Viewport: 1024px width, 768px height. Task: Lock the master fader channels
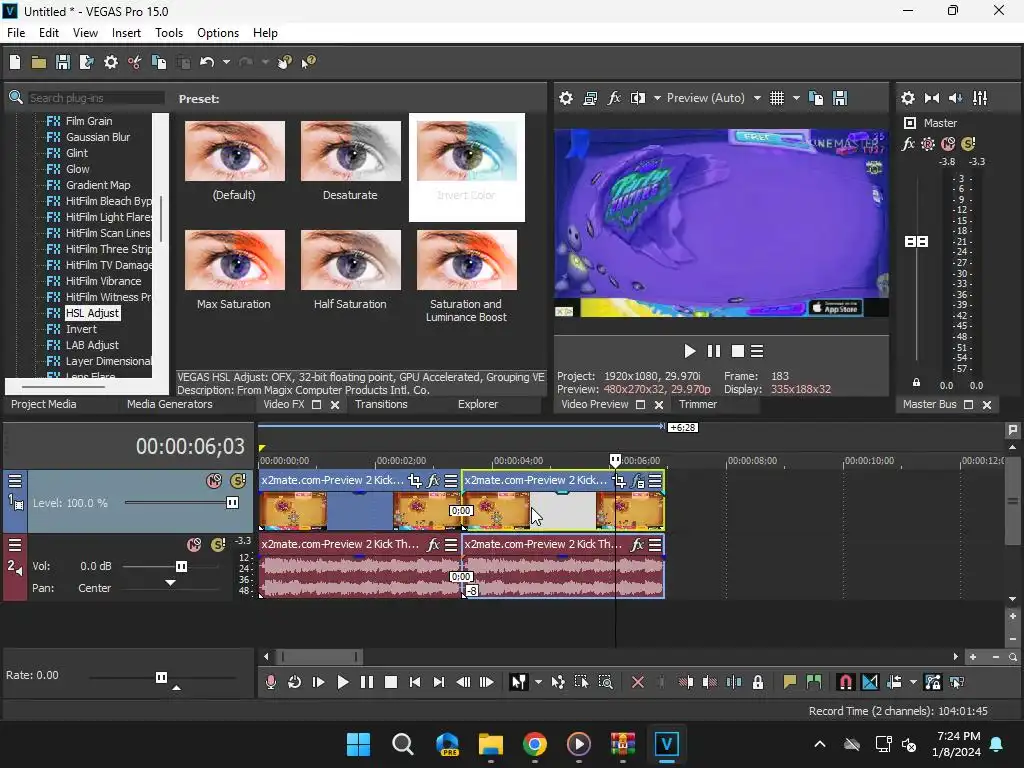pos(916,383)
